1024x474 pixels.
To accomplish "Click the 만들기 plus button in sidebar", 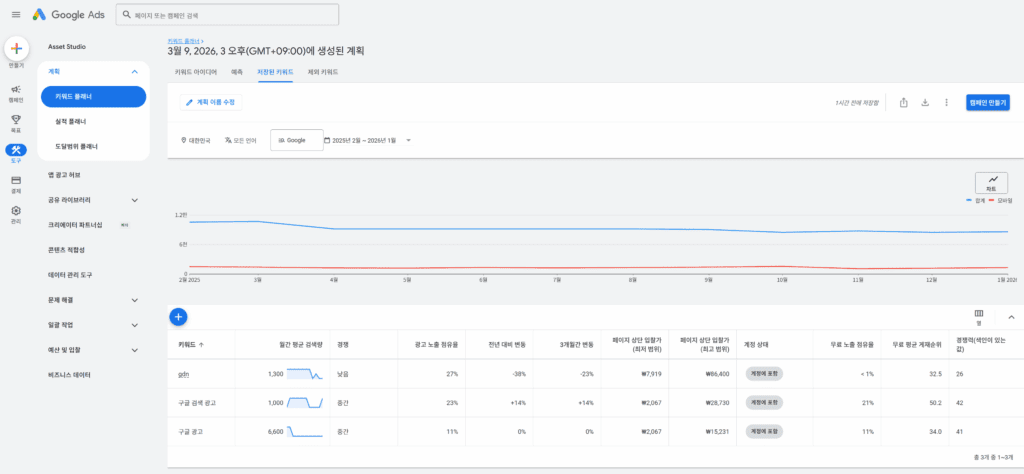I will click(x=16, y=49).
